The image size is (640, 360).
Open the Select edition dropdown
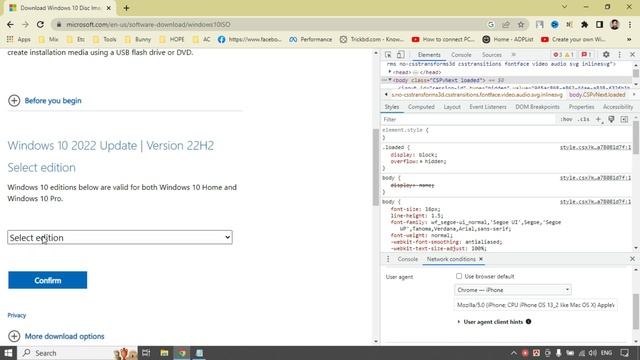click(120, 238)
